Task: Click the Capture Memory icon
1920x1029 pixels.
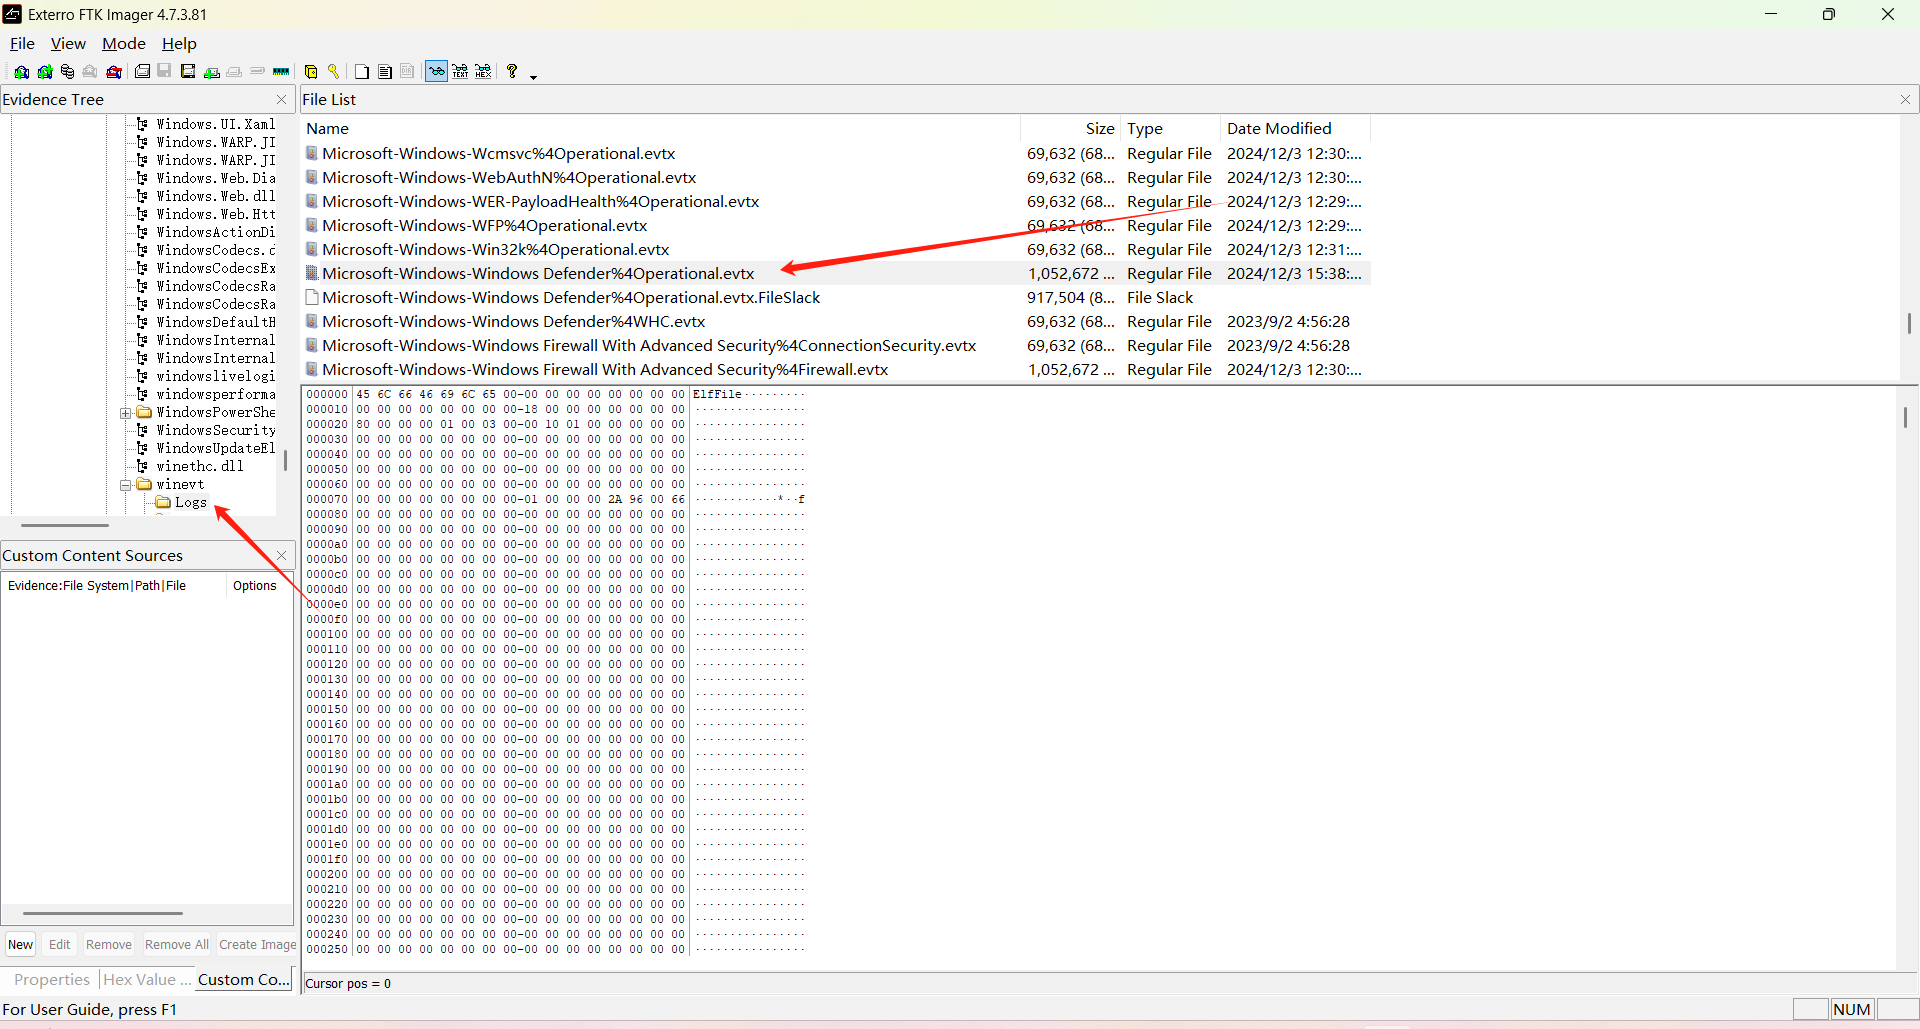Action: 281,72
